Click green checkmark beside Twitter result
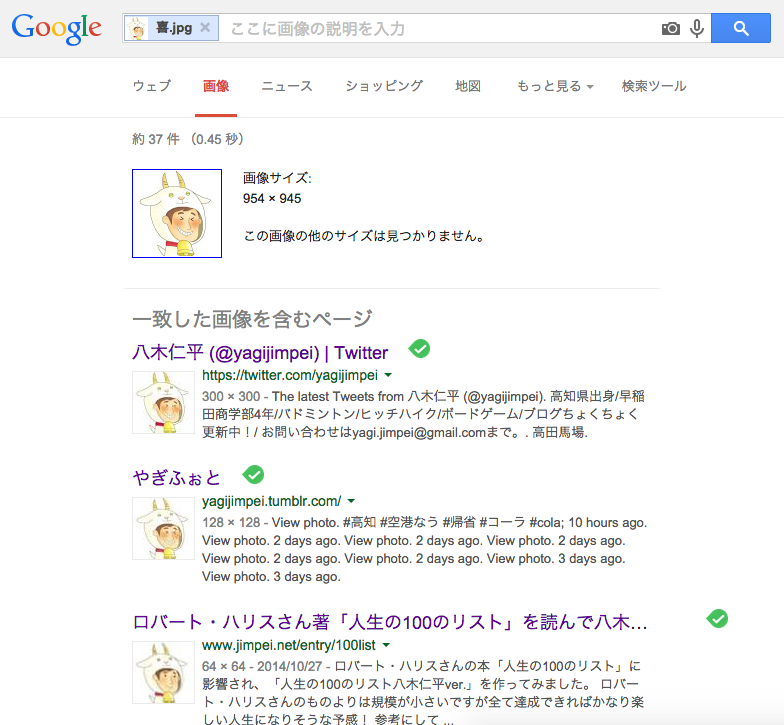Screen dimensions: 784x725 [x=420, y=348]
